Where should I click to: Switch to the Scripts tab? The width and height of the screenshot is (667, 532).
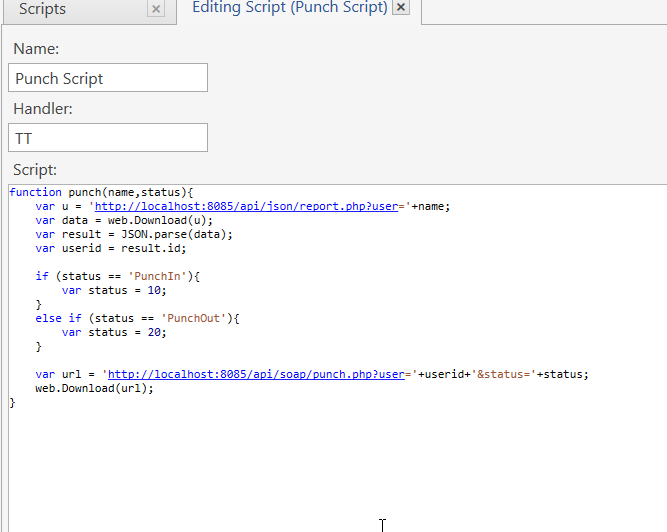[x=42, y=9]
